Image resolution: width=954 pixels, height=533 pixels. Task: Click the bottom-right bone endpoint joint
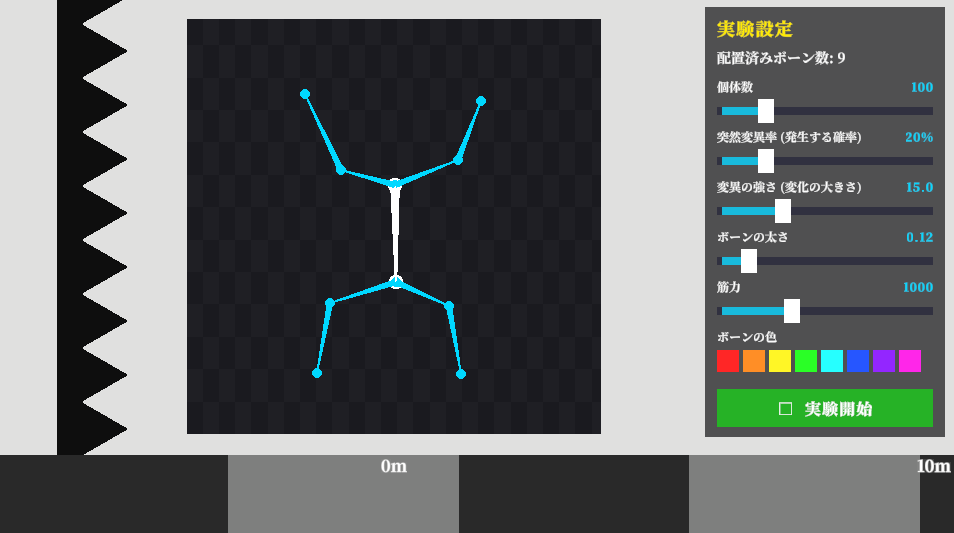[x=461, y=374]
